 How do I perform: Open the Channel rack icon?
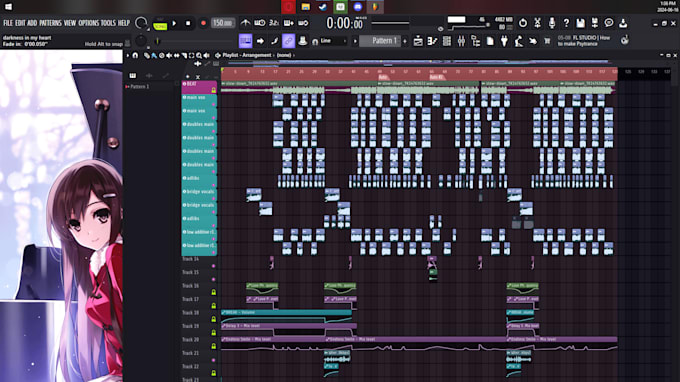click(447, 41)
